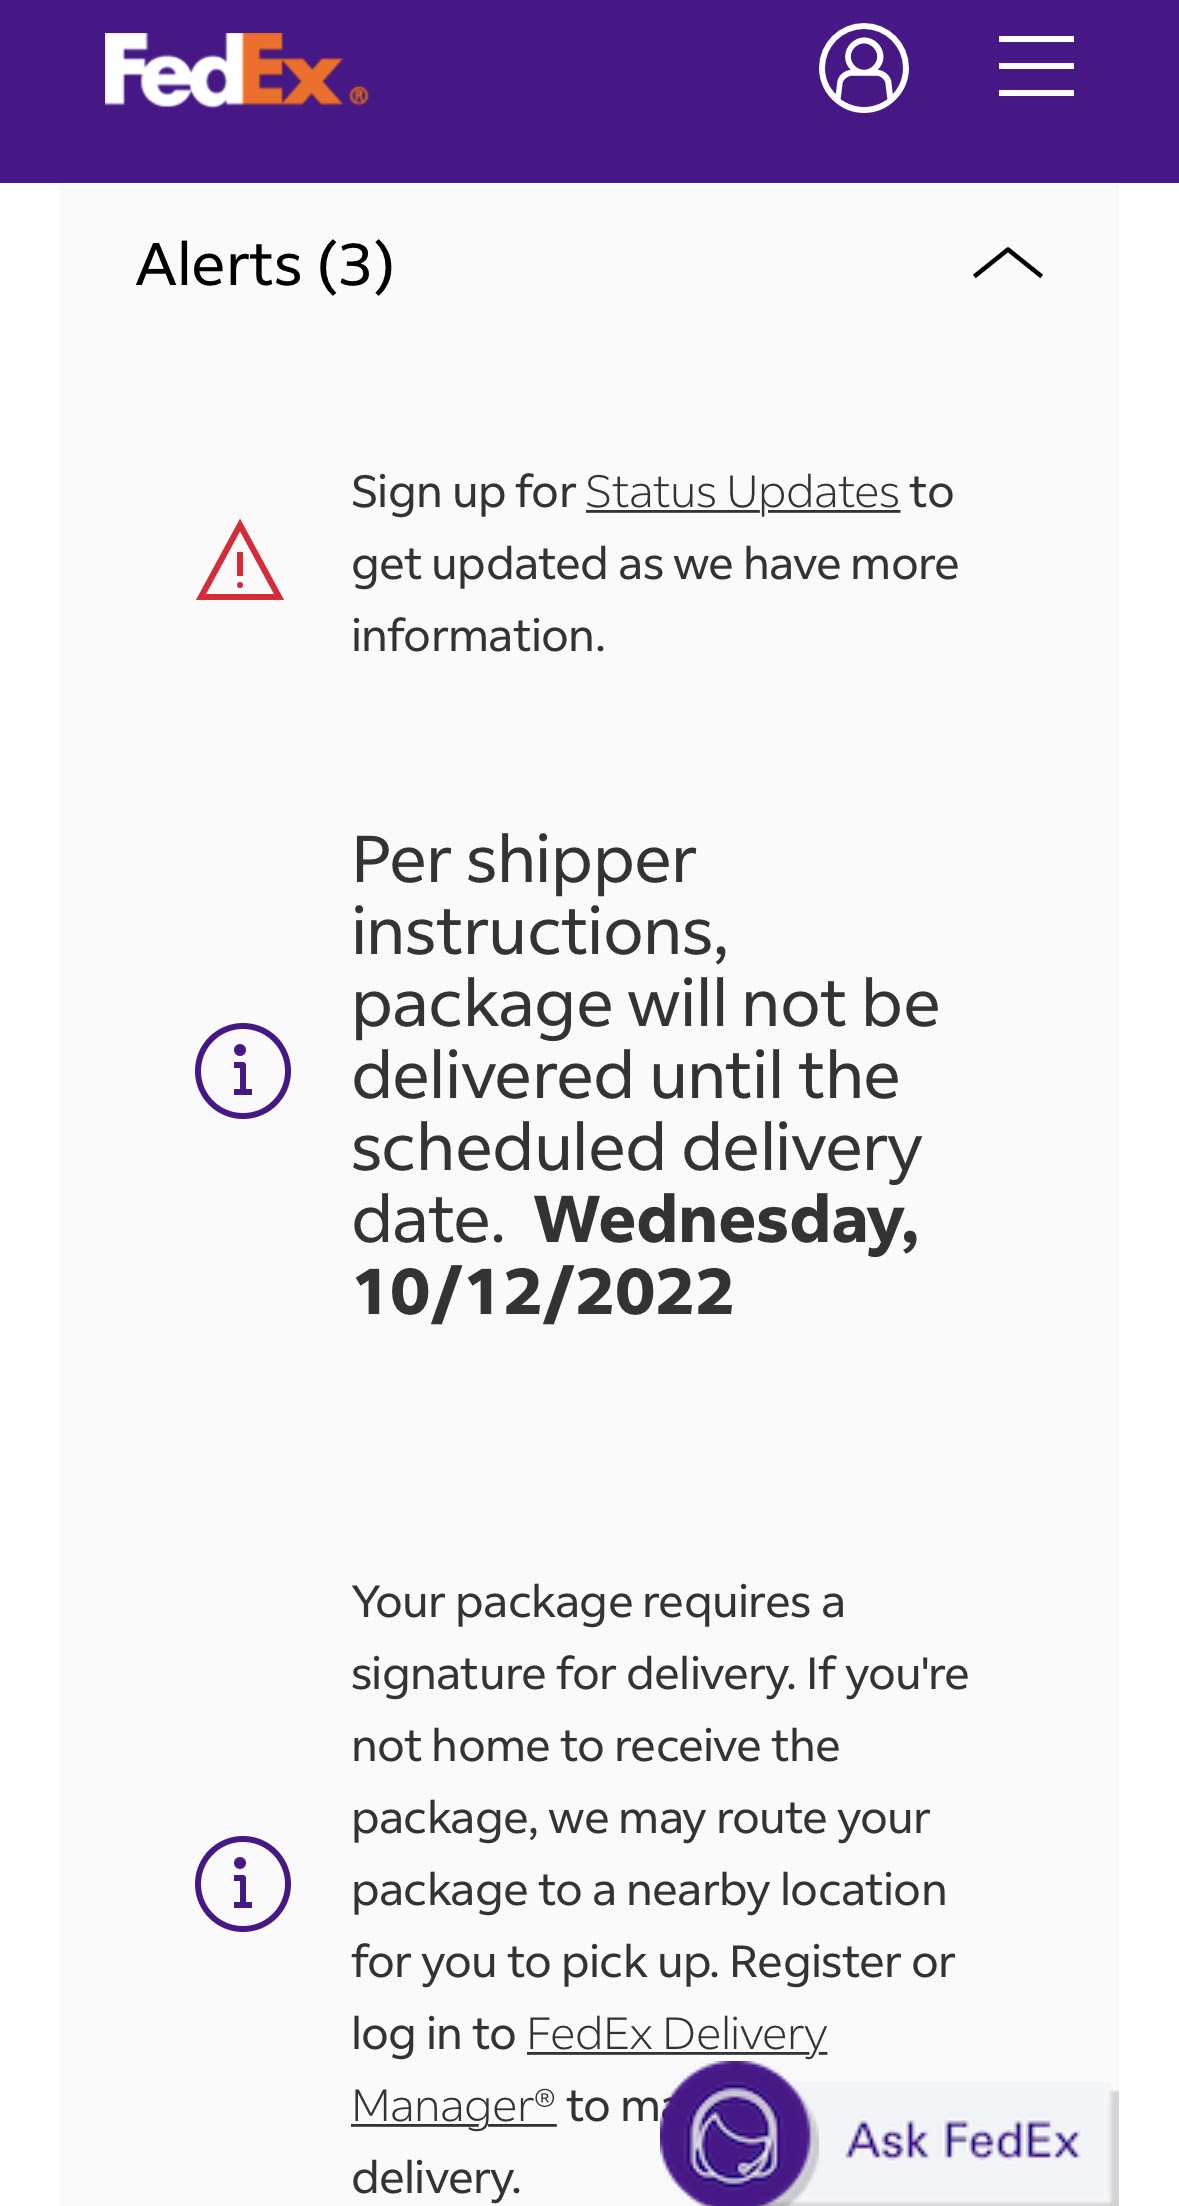Click the red warning triangle icon
The image size is (1179, 2206).
pyautogui.click(x=240, y=562)
